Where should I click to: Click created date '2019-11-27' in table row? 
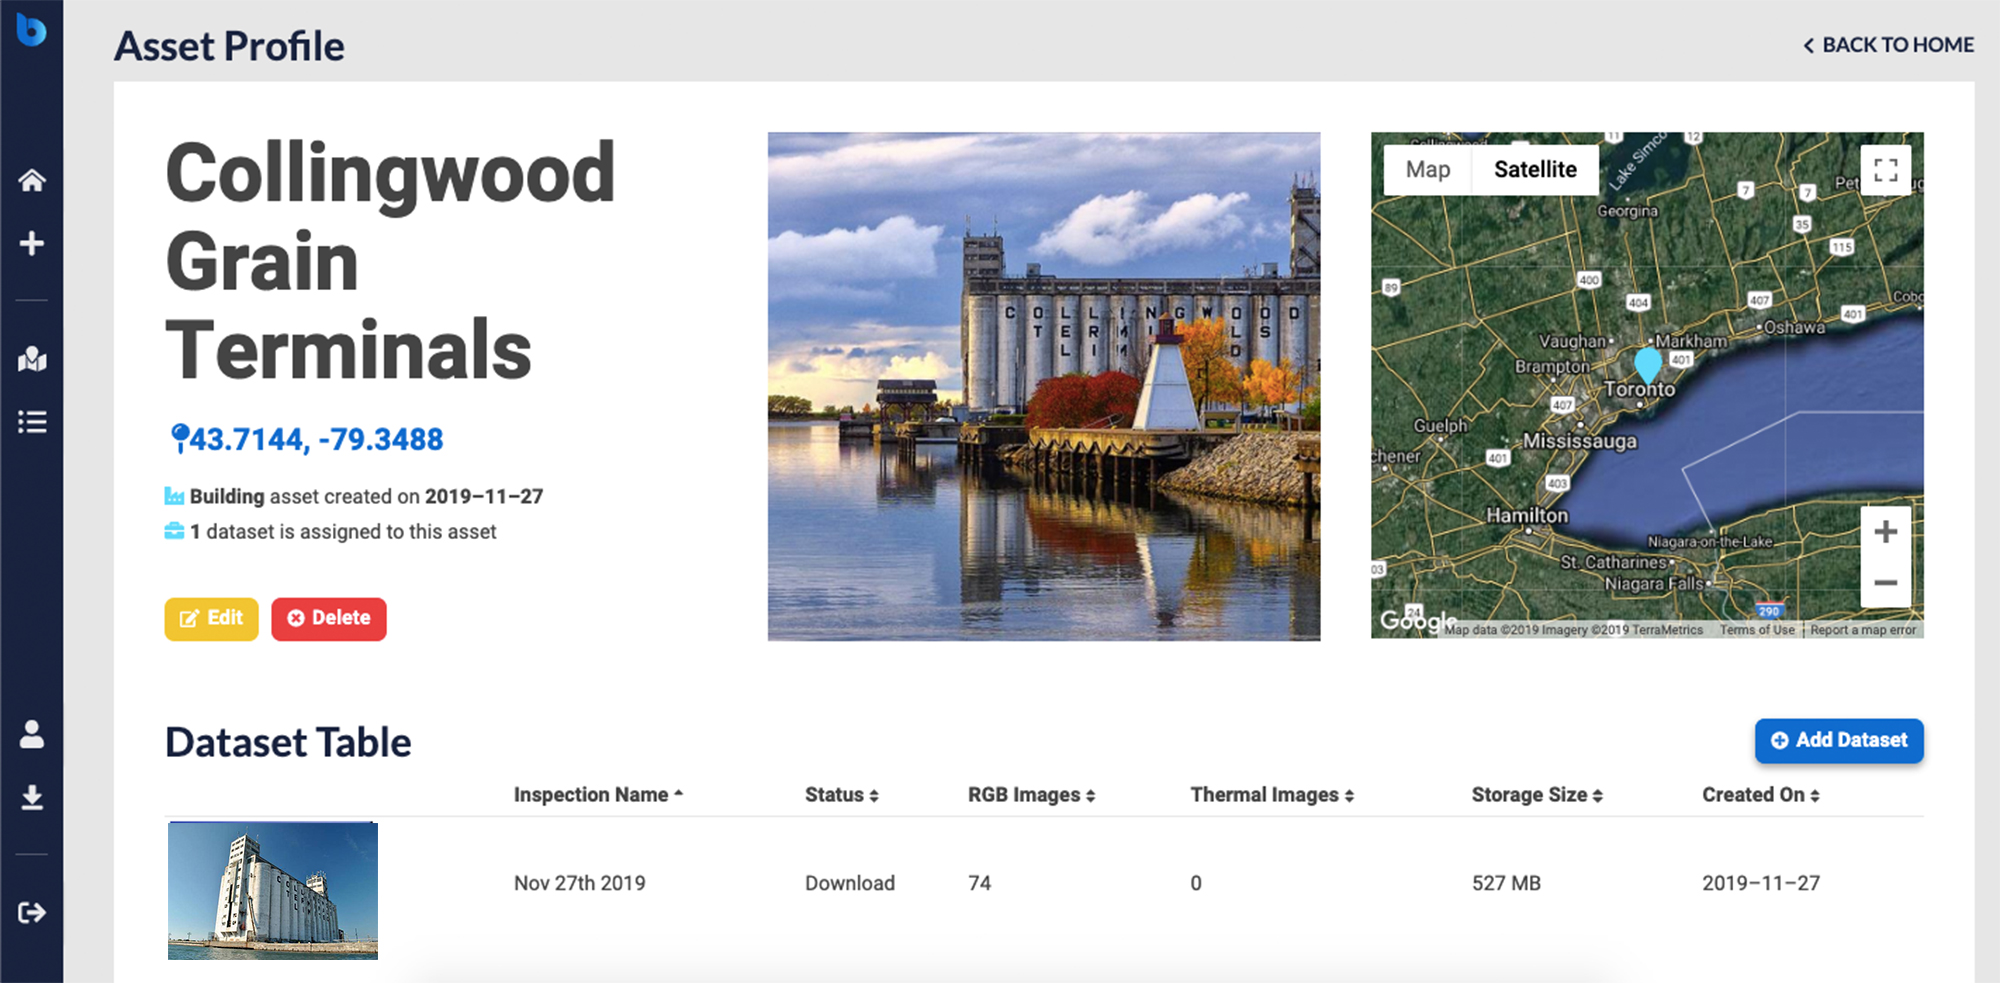[1761, 883]
